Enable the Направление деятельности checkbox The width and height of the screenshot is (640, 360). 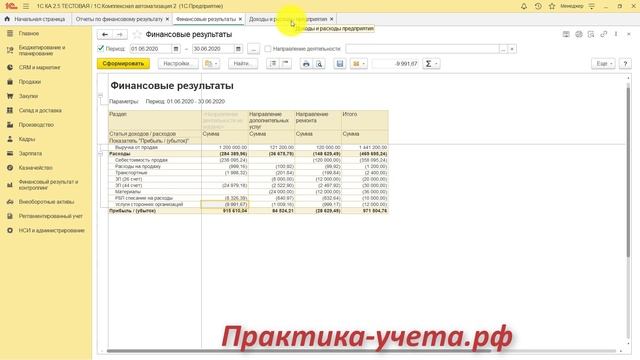[268, 49]
